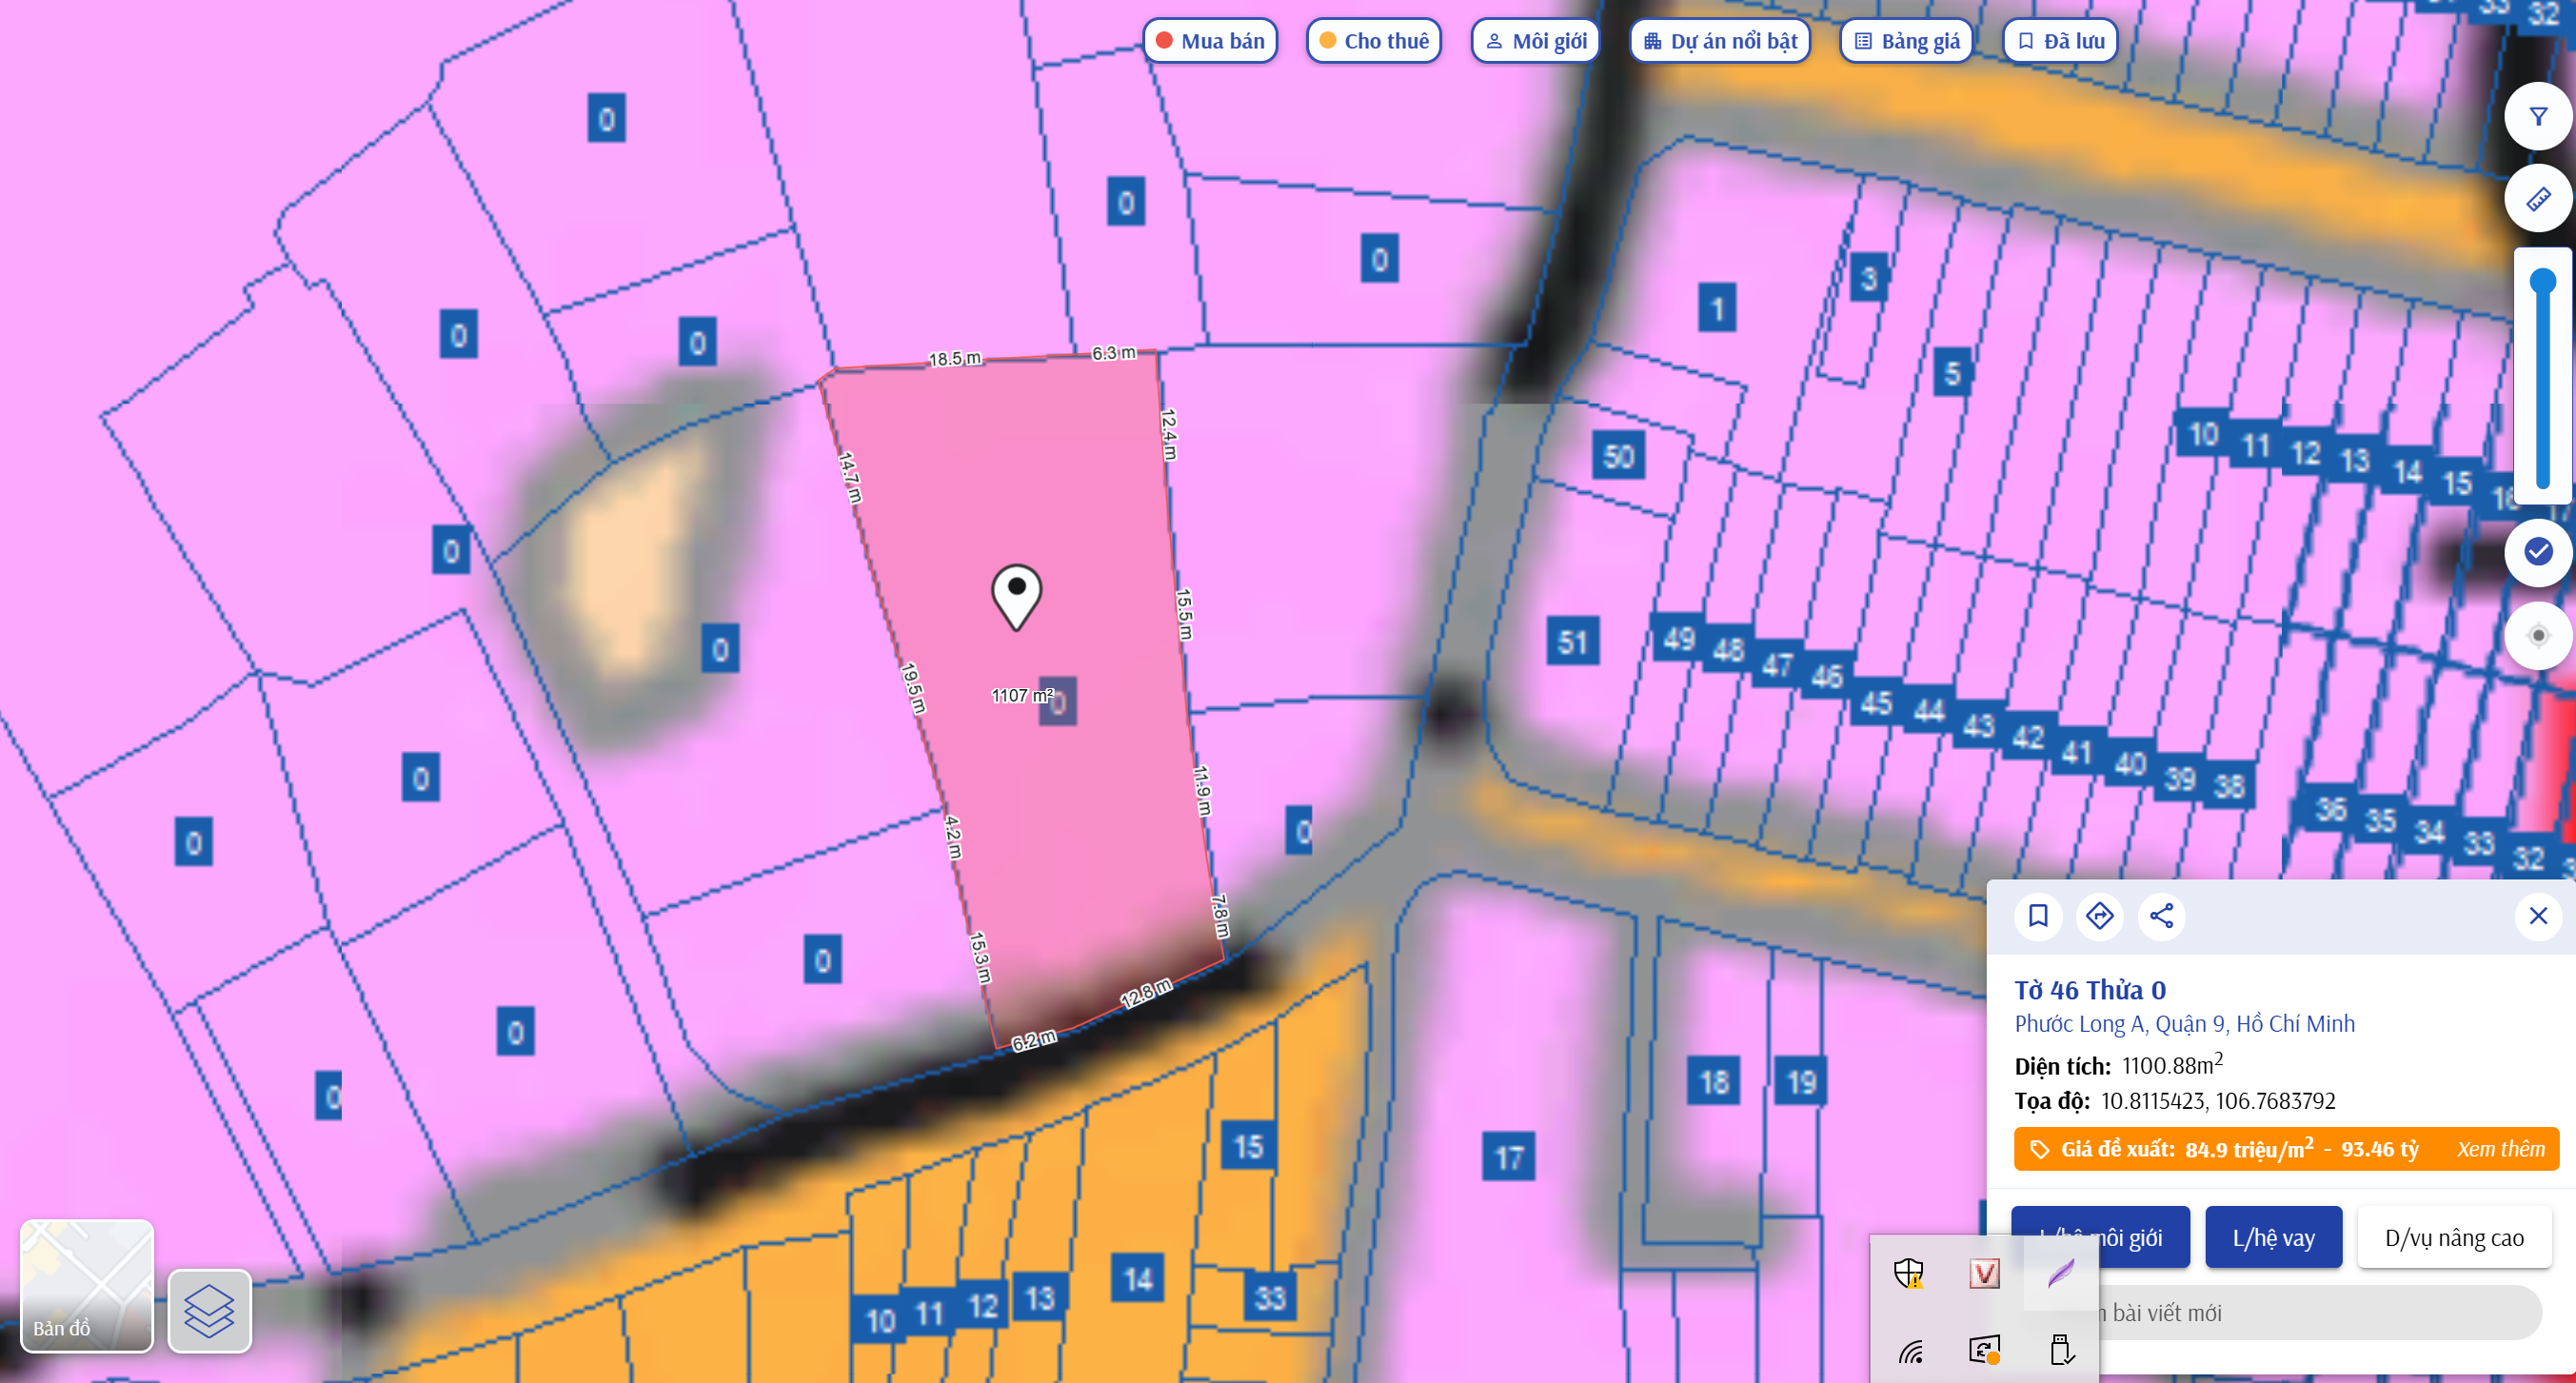The image size is (2576, 1383).
Task: Click the area value 1100.88m²
Action: (2173, 1064)
